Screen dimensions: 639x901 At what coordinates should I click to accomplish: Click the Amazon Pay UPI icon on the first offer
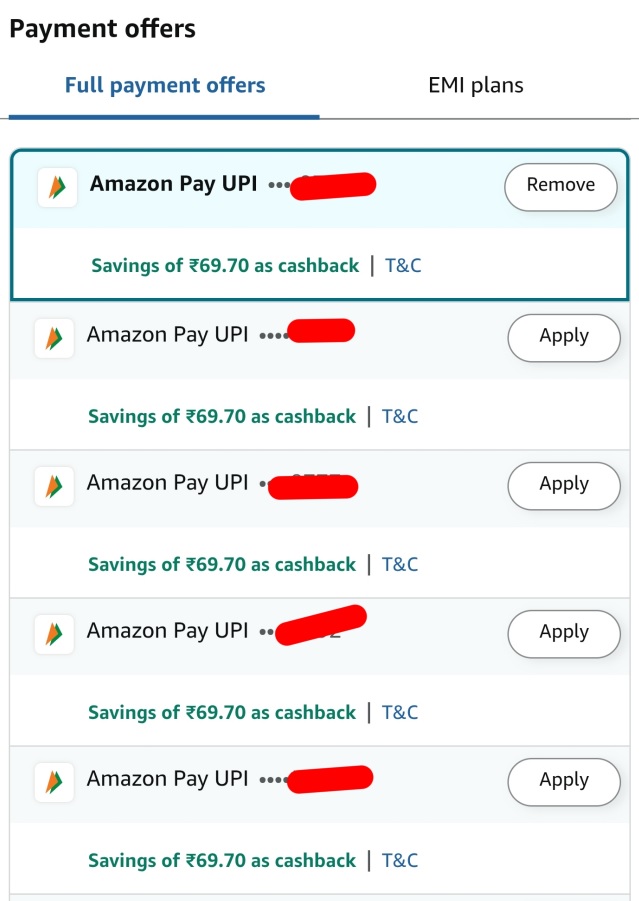point(56,186)
